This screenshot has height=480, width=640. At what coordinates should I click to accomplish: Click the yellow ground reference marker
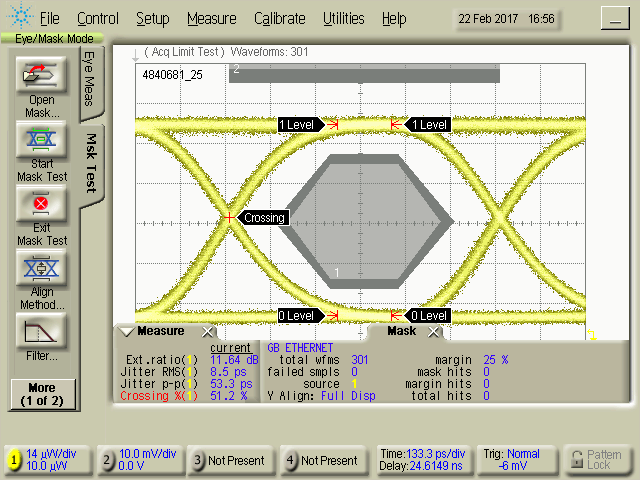(x=592, y=334)
